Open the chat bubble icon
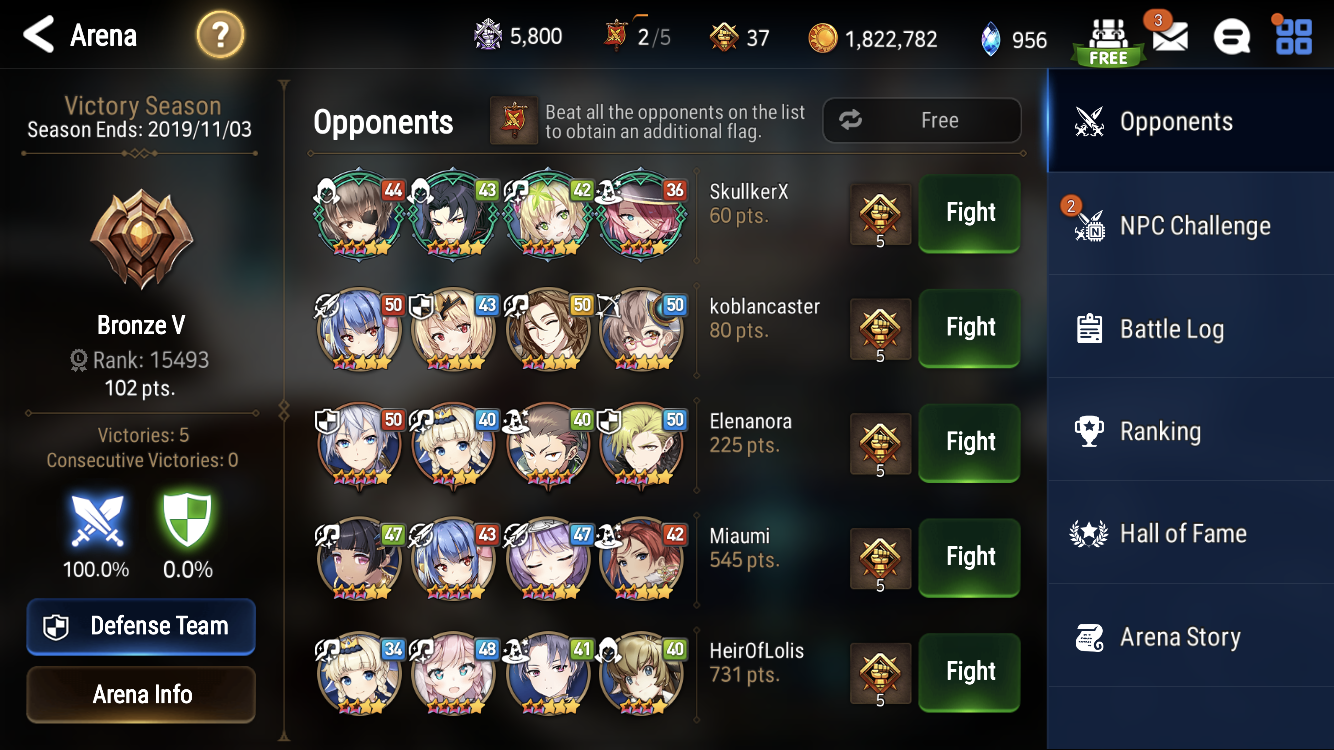The width and height of the screenshot is (1334, 750). [x=1231, y=38]
